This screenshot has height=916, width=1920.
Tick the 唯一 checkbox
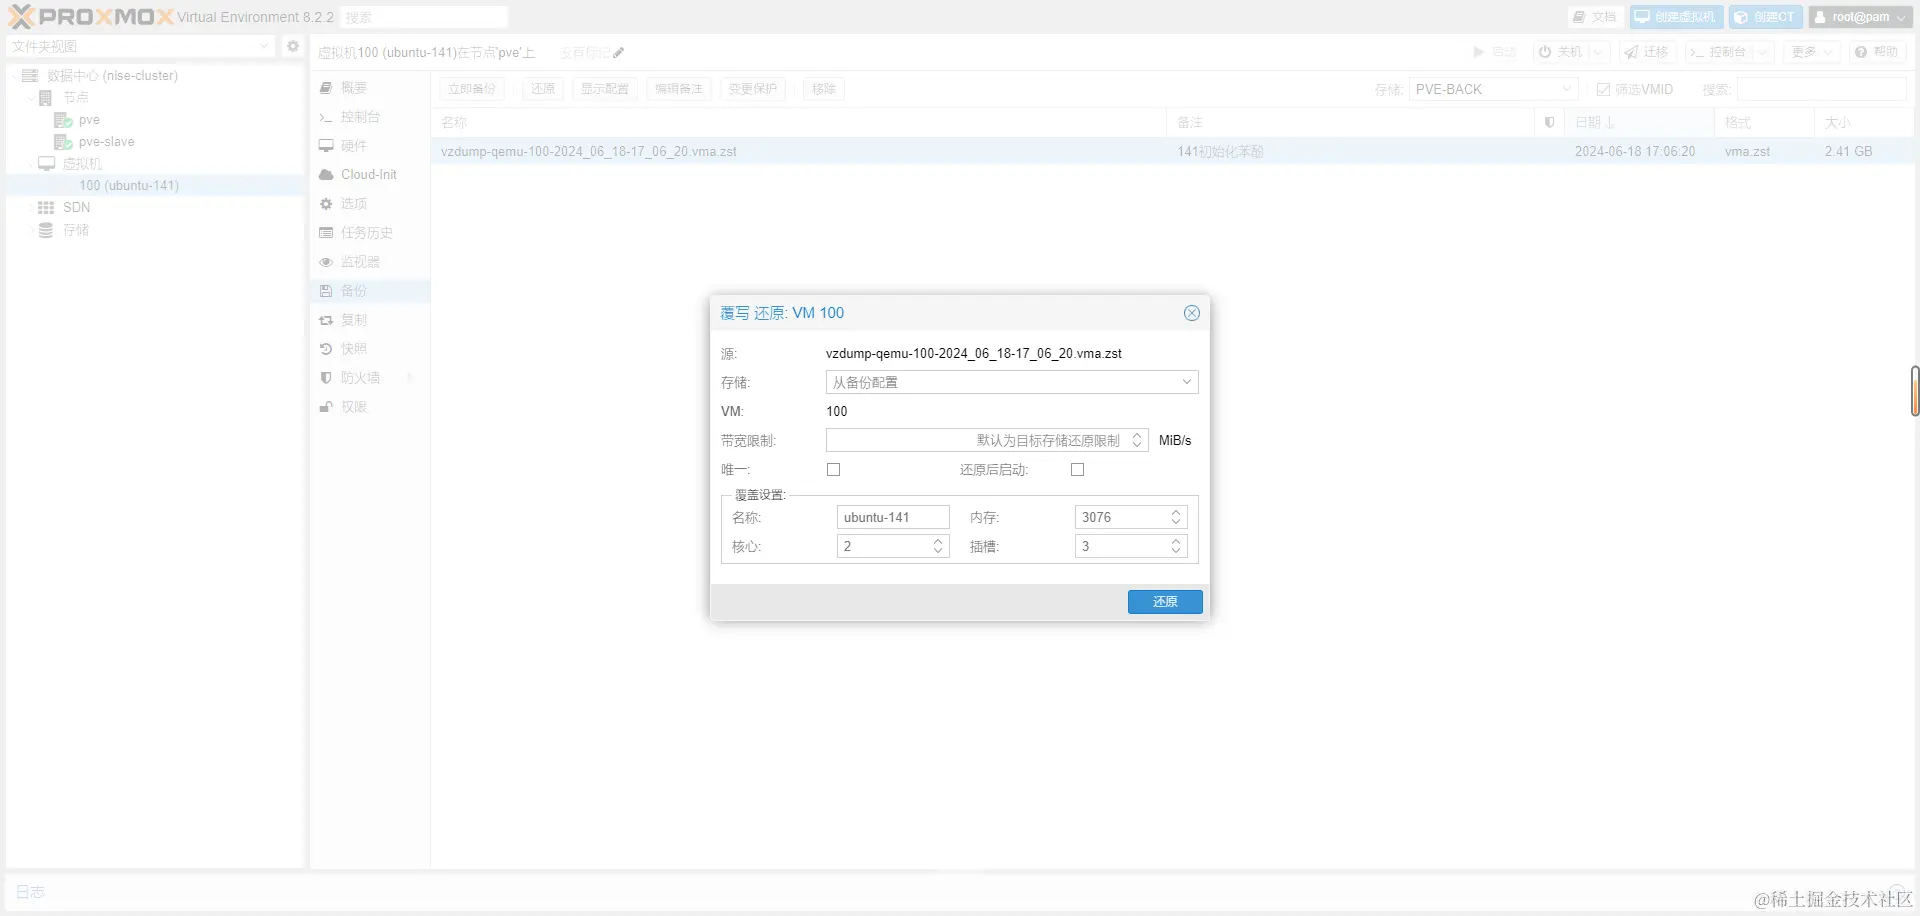(x=834, y=470)
